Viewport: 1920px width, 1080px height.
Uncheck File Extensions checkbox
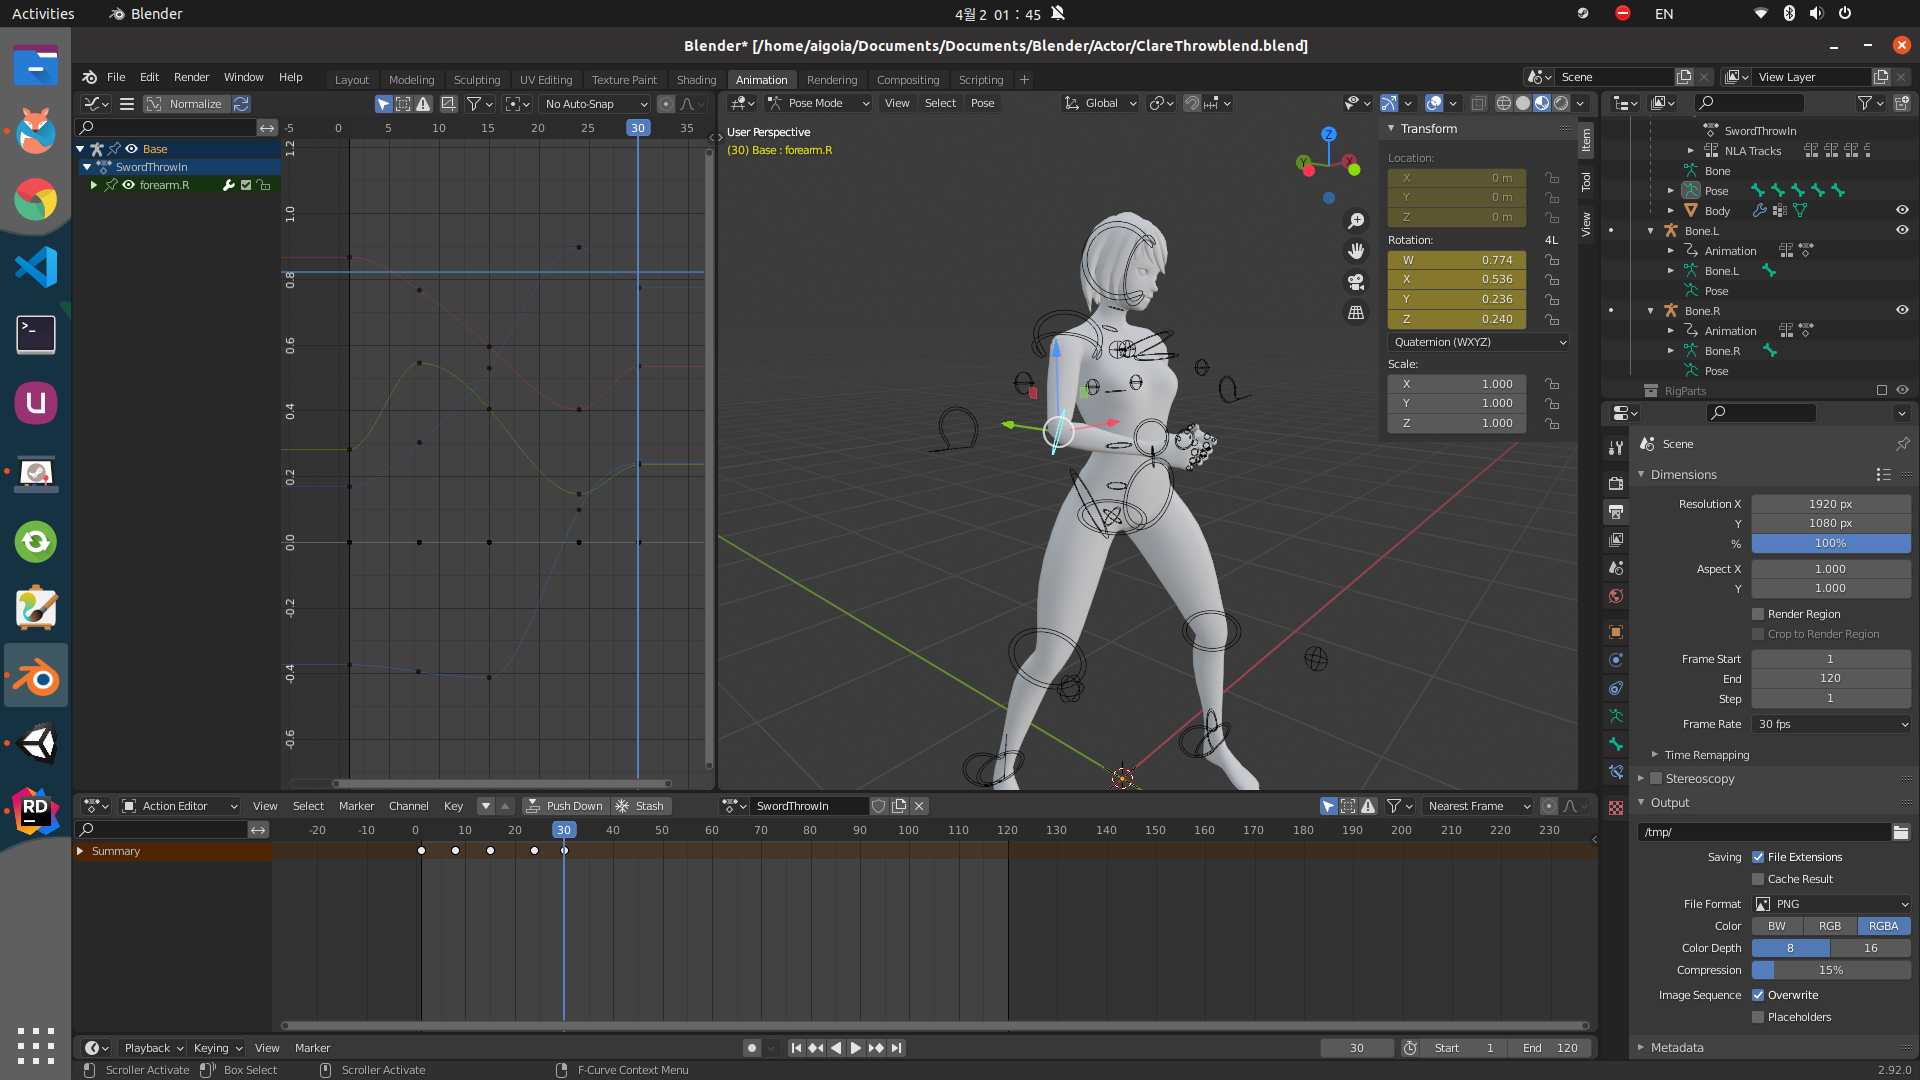[x=1758, y=857]
